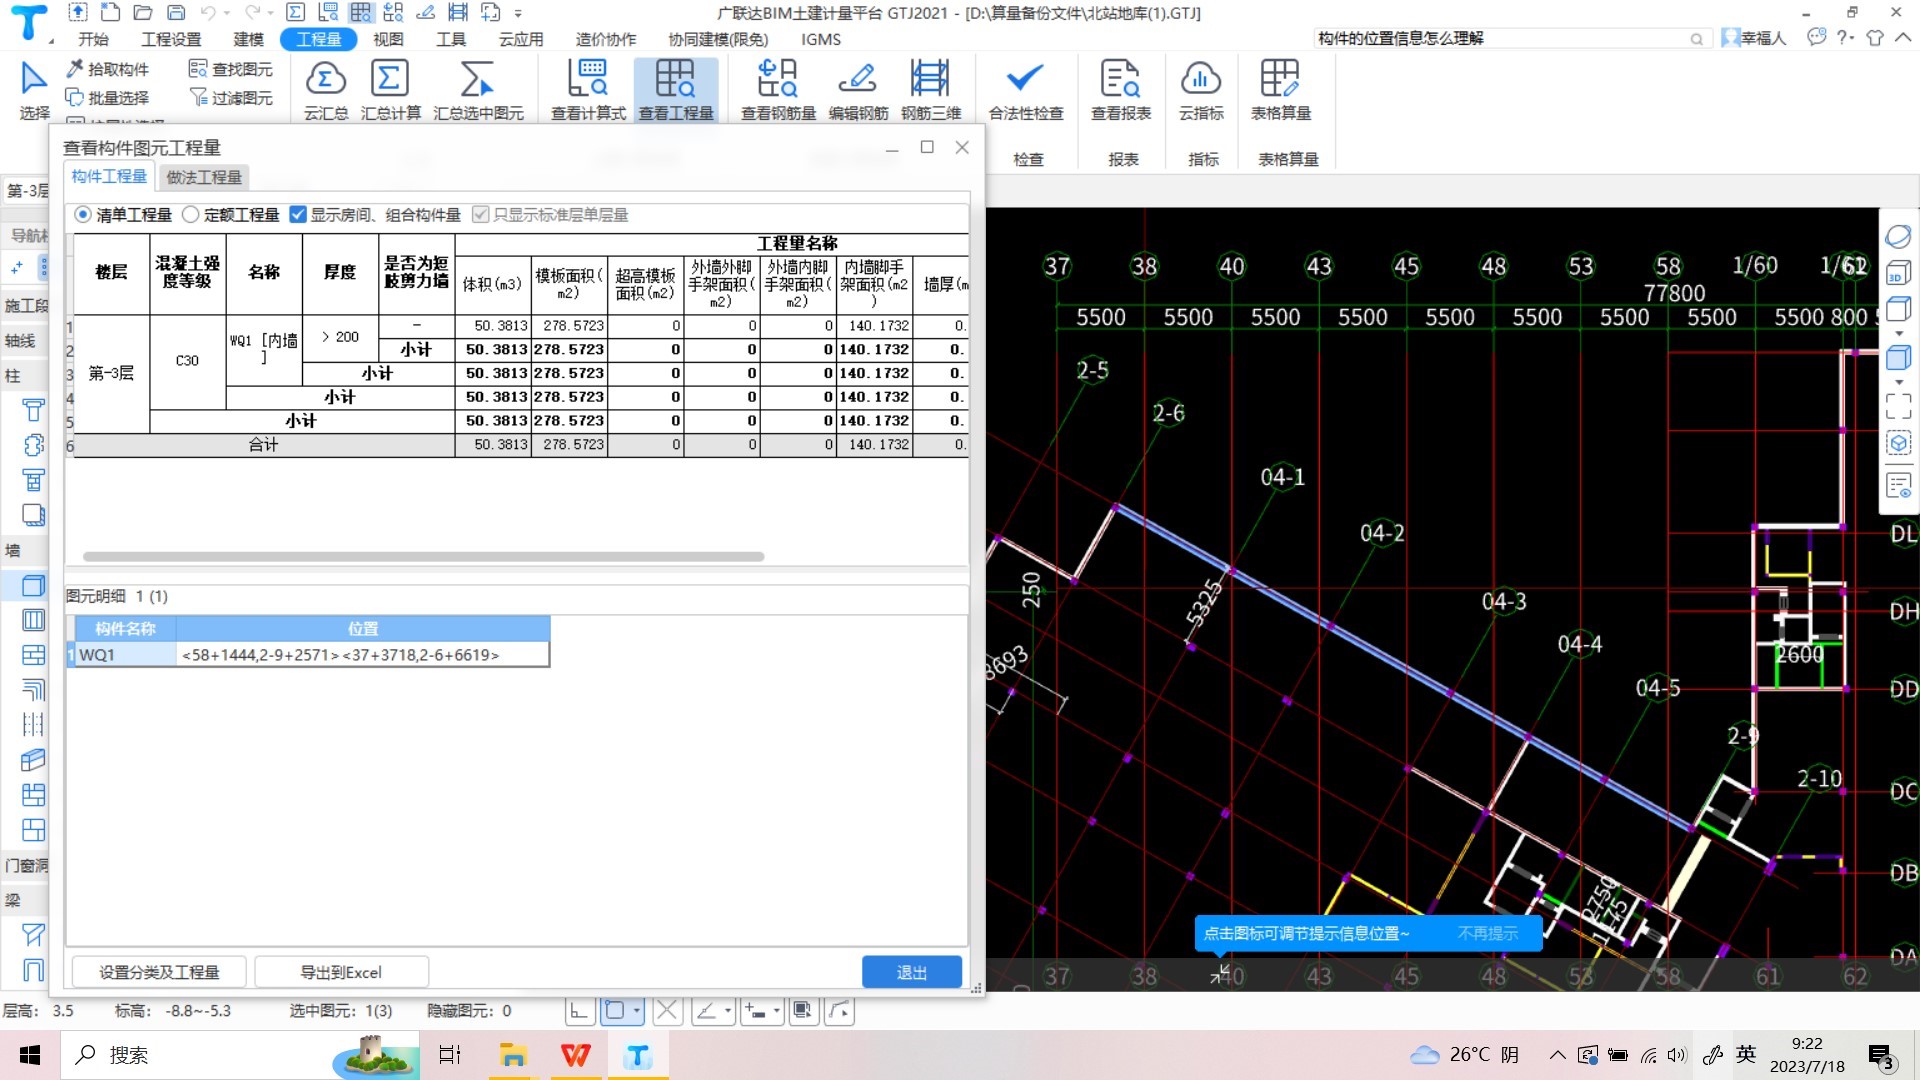The height and width of the screenshot is (1080, 1920).
Task: Click the 合计 total row label
Action: click(x=264, y=444)
